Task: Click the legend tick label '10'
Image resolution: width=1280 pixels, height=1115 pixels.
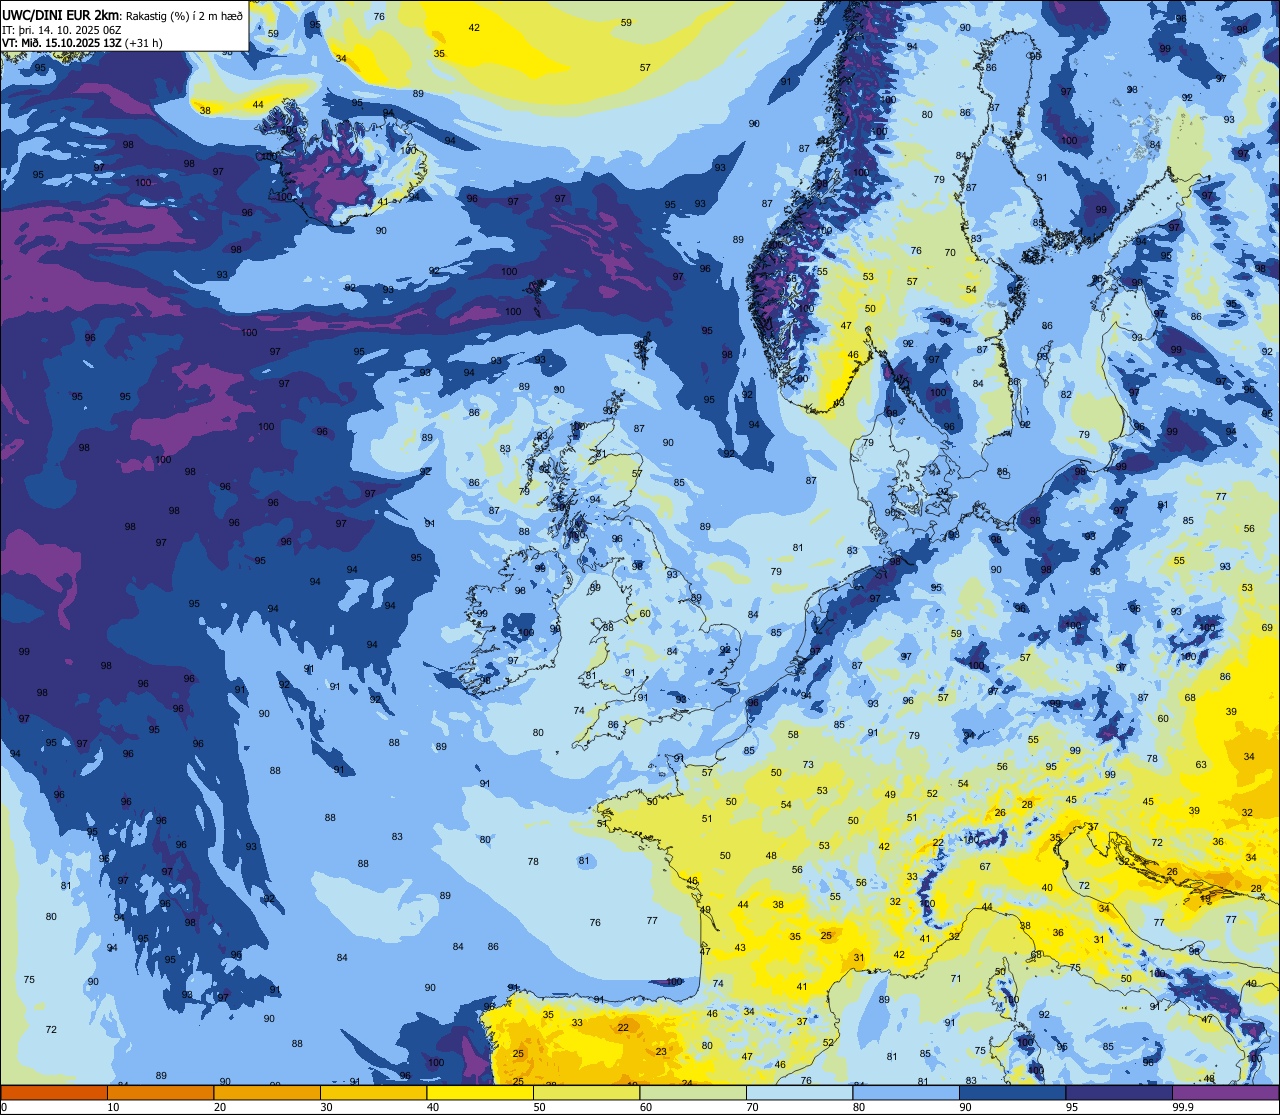Action: click(113, 1107)
